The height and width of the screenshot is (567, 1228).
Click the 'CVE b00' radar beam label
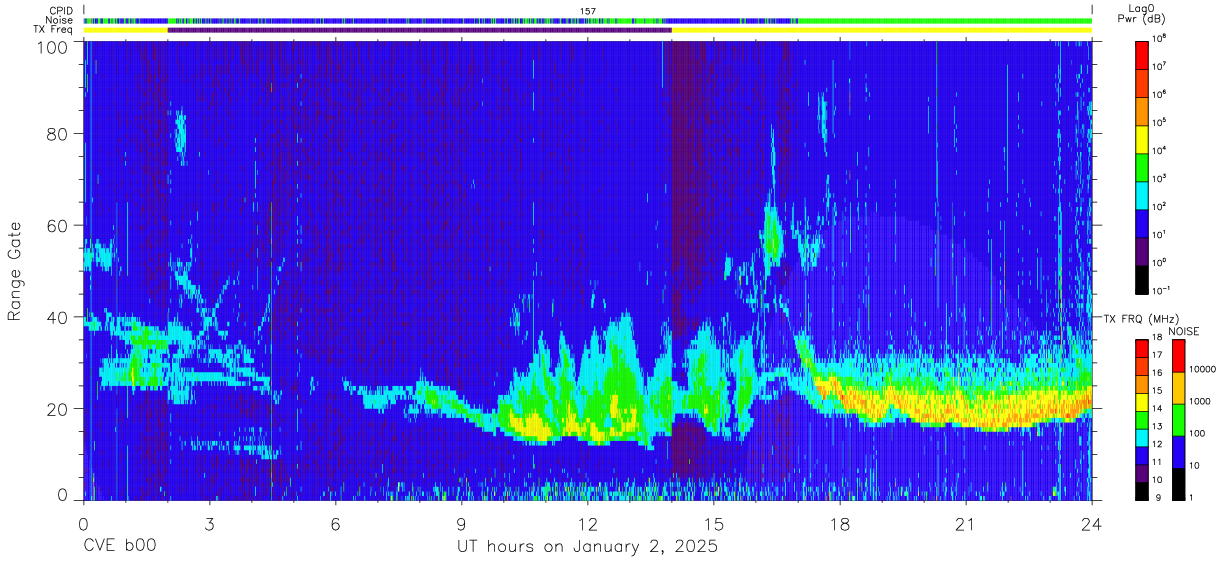click(x=119, y=548)
